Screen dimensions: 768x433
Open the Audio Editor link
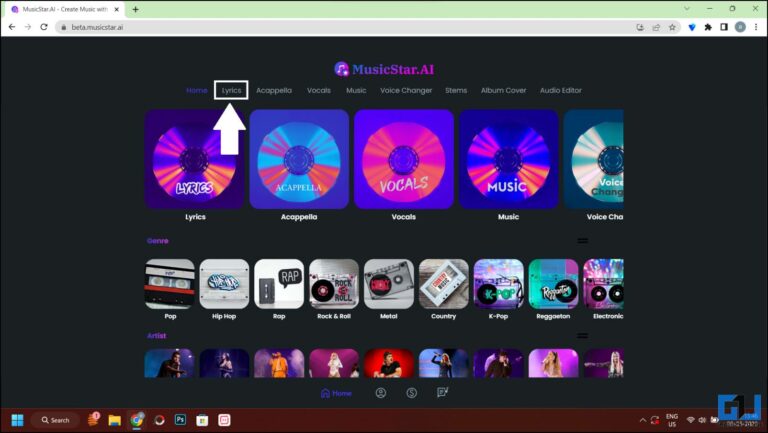[x=560, y=91]
